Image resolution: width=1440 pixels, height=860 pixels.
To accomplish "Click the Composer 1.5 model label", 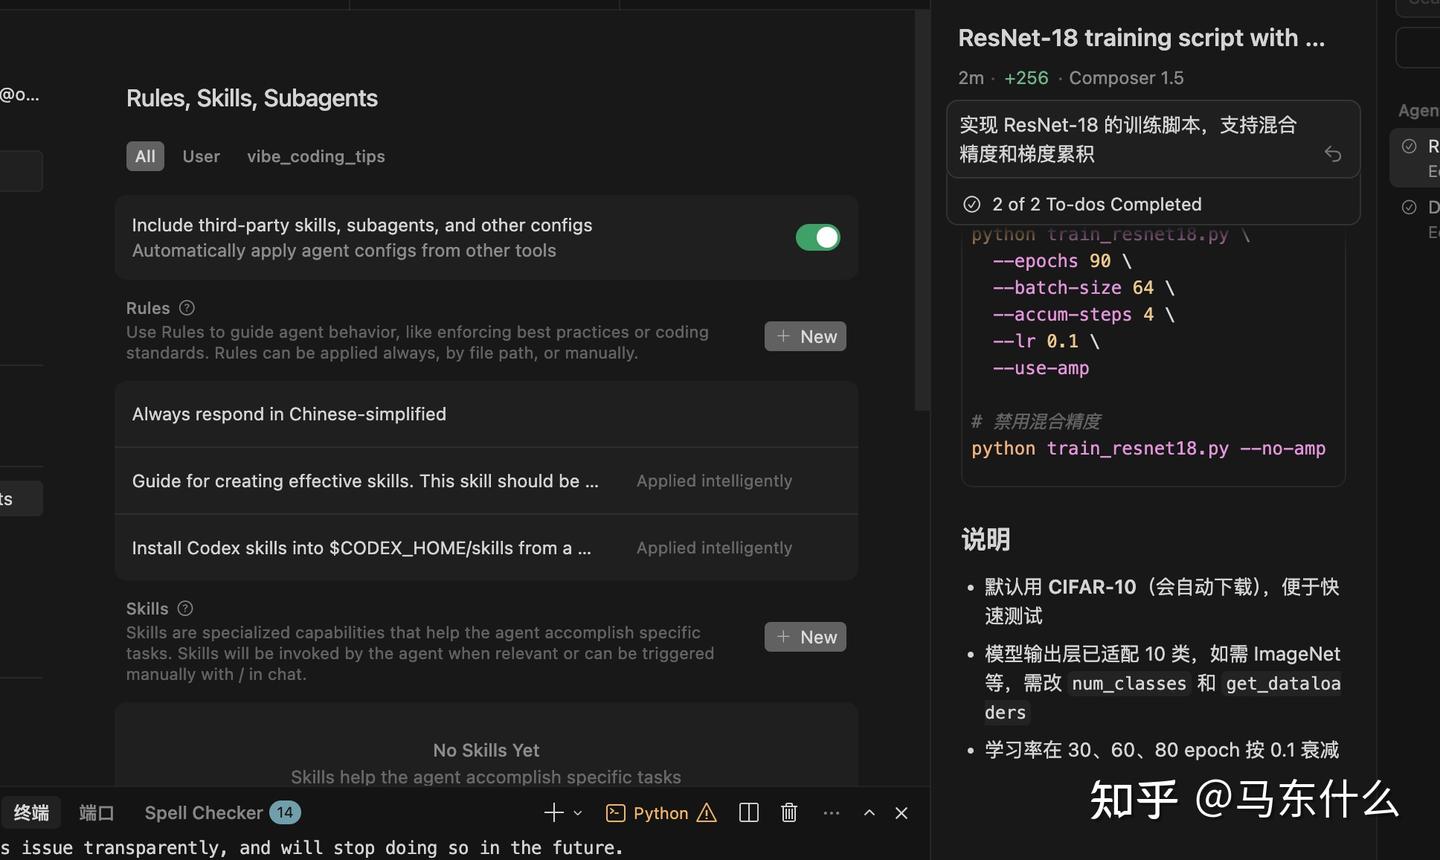I will 1126,78.
